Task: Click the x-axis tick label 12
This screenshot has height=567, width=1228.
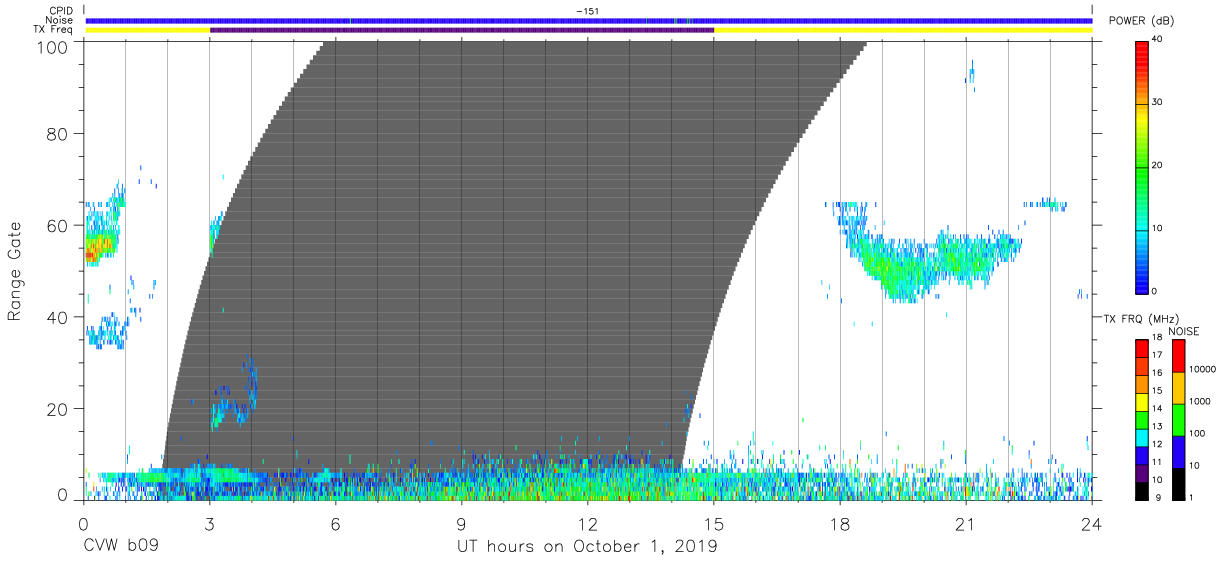Action: coord(588,523)
